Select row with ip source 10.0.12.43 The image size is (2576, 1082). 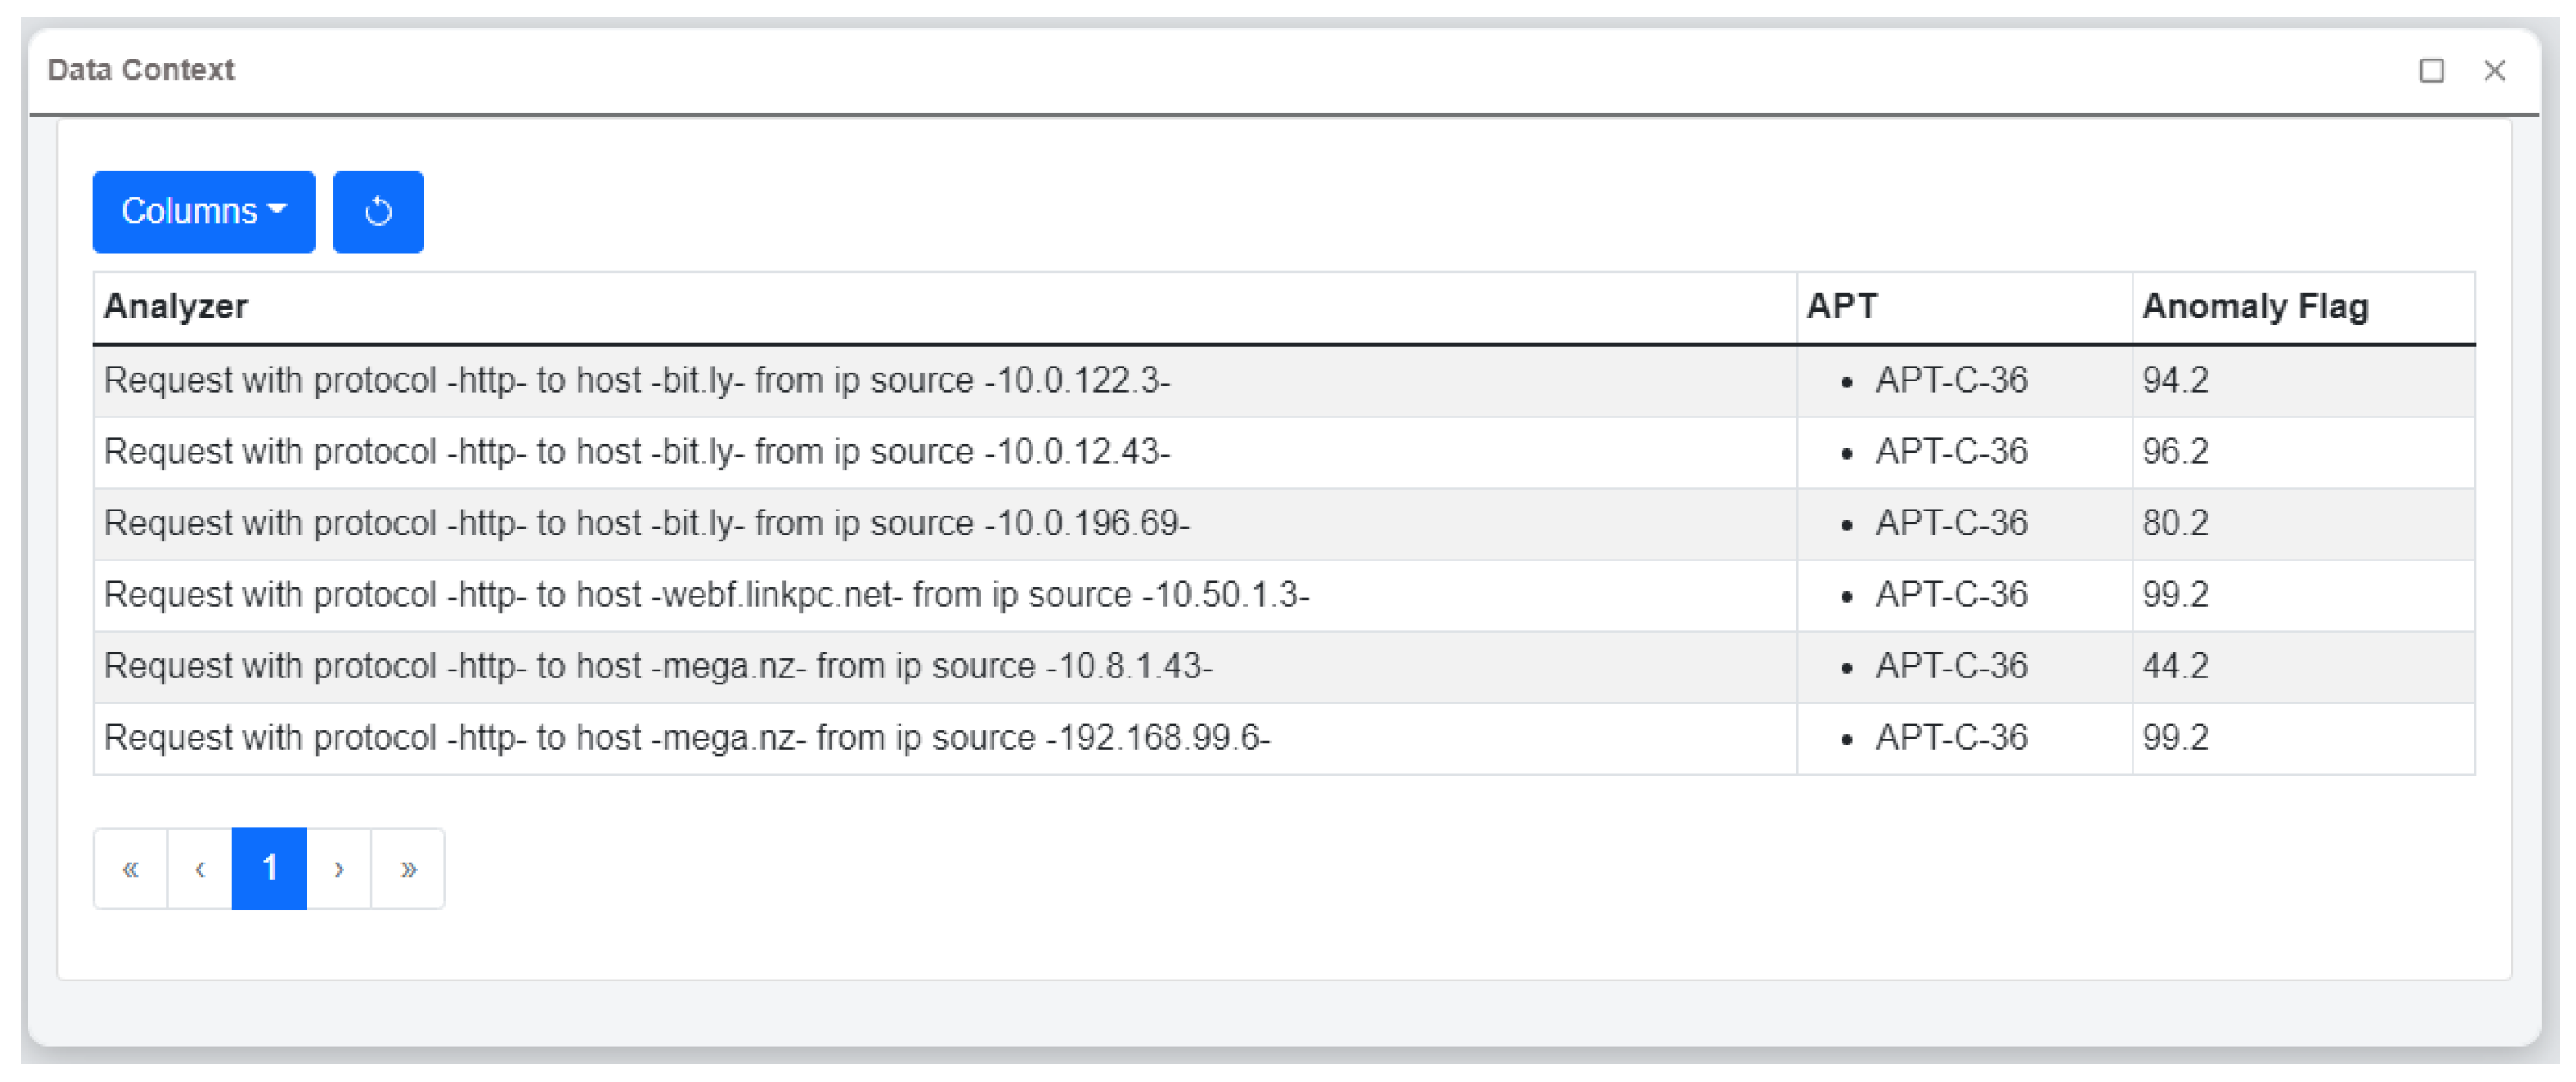tap(637, 452)
